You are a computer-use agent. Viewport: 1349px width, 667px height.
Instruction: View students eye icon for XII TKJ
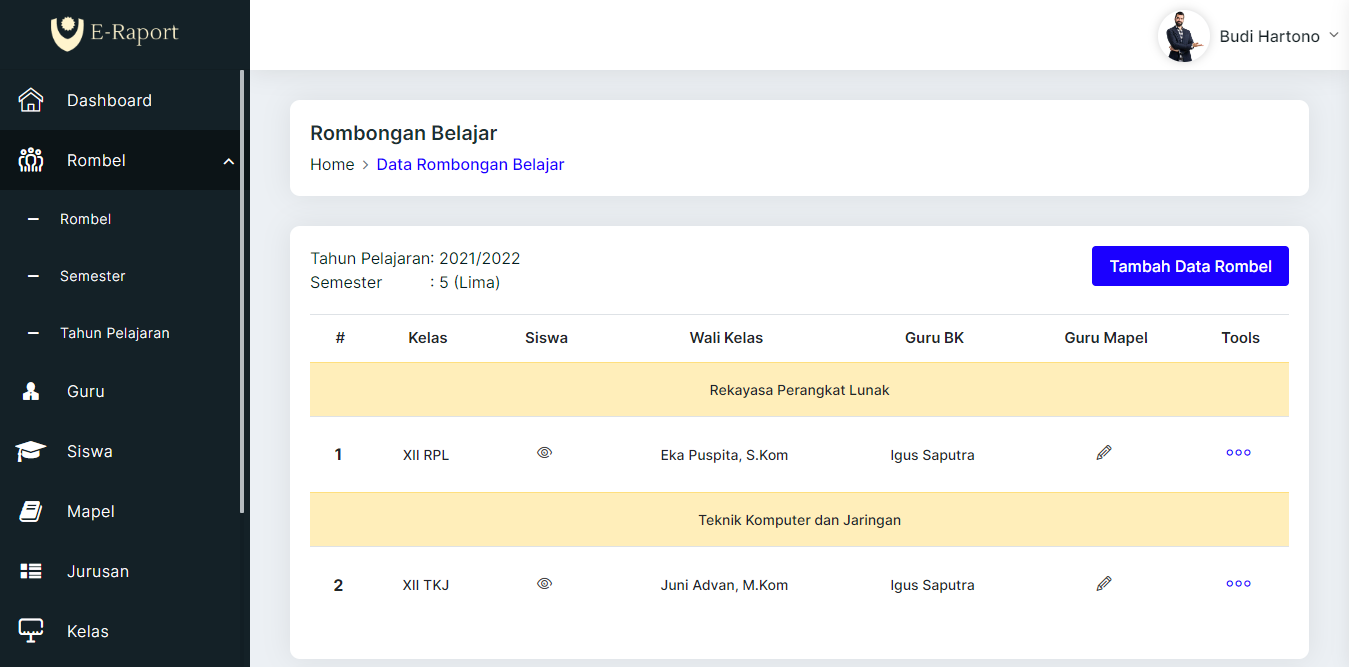point(544,584)
